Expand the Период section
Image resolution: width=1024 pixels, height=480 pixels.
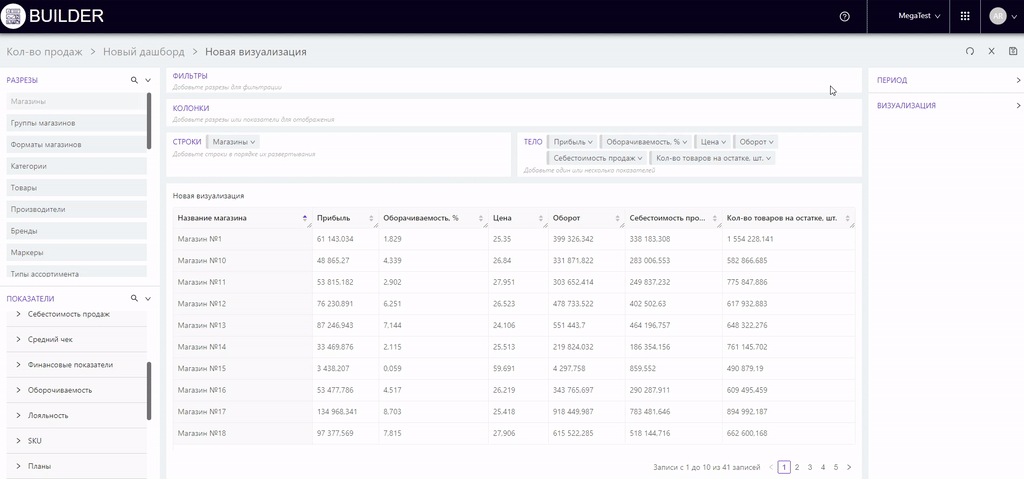947,80
